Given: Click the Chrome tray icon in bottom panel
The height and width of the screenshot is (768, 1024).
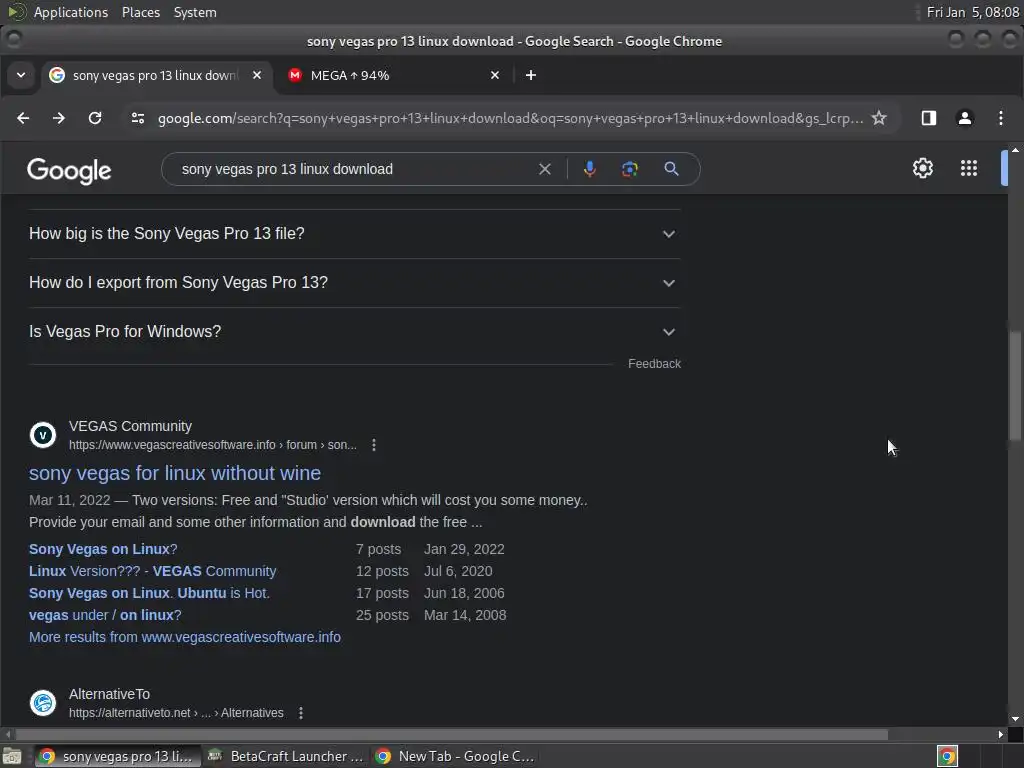Looking at the screenshot, I should [x=947, y=756].
